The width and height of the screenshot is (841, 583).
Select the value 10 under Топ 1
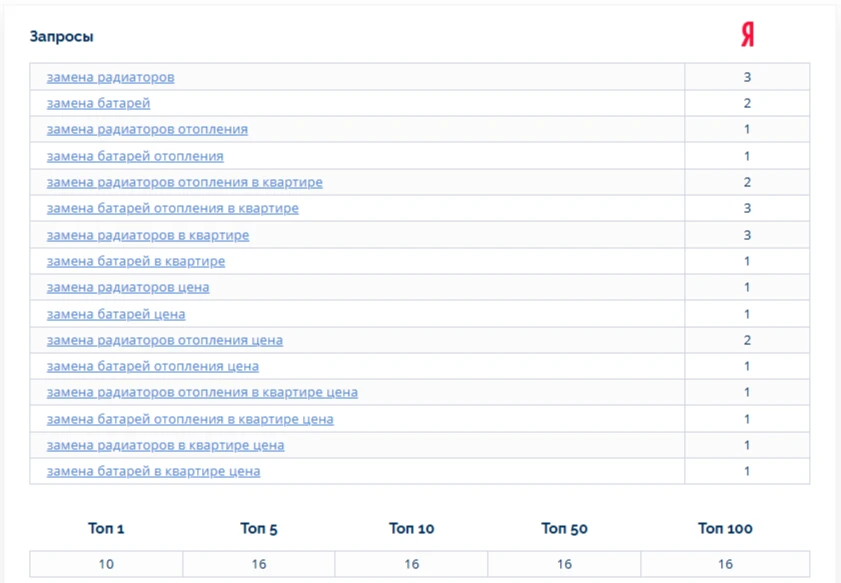click(106, 564)
